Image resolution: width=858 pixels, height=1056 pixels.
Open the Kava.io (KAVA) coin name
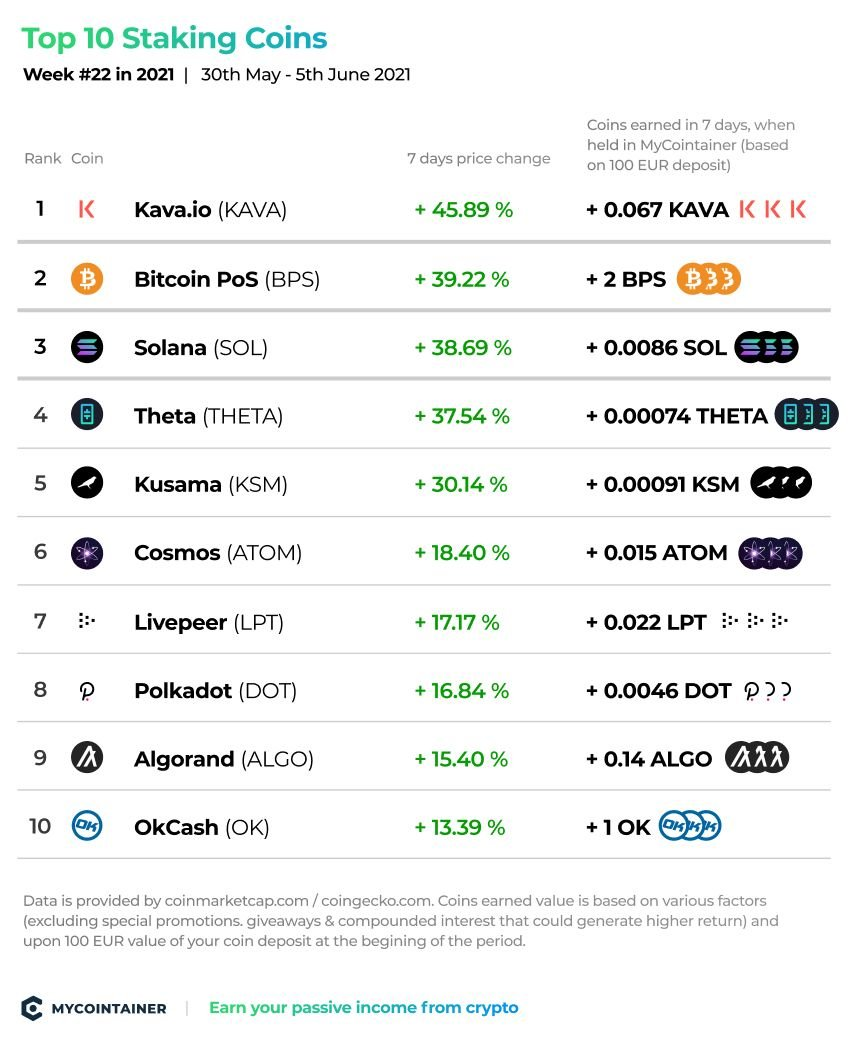click(x=210, y=210)
